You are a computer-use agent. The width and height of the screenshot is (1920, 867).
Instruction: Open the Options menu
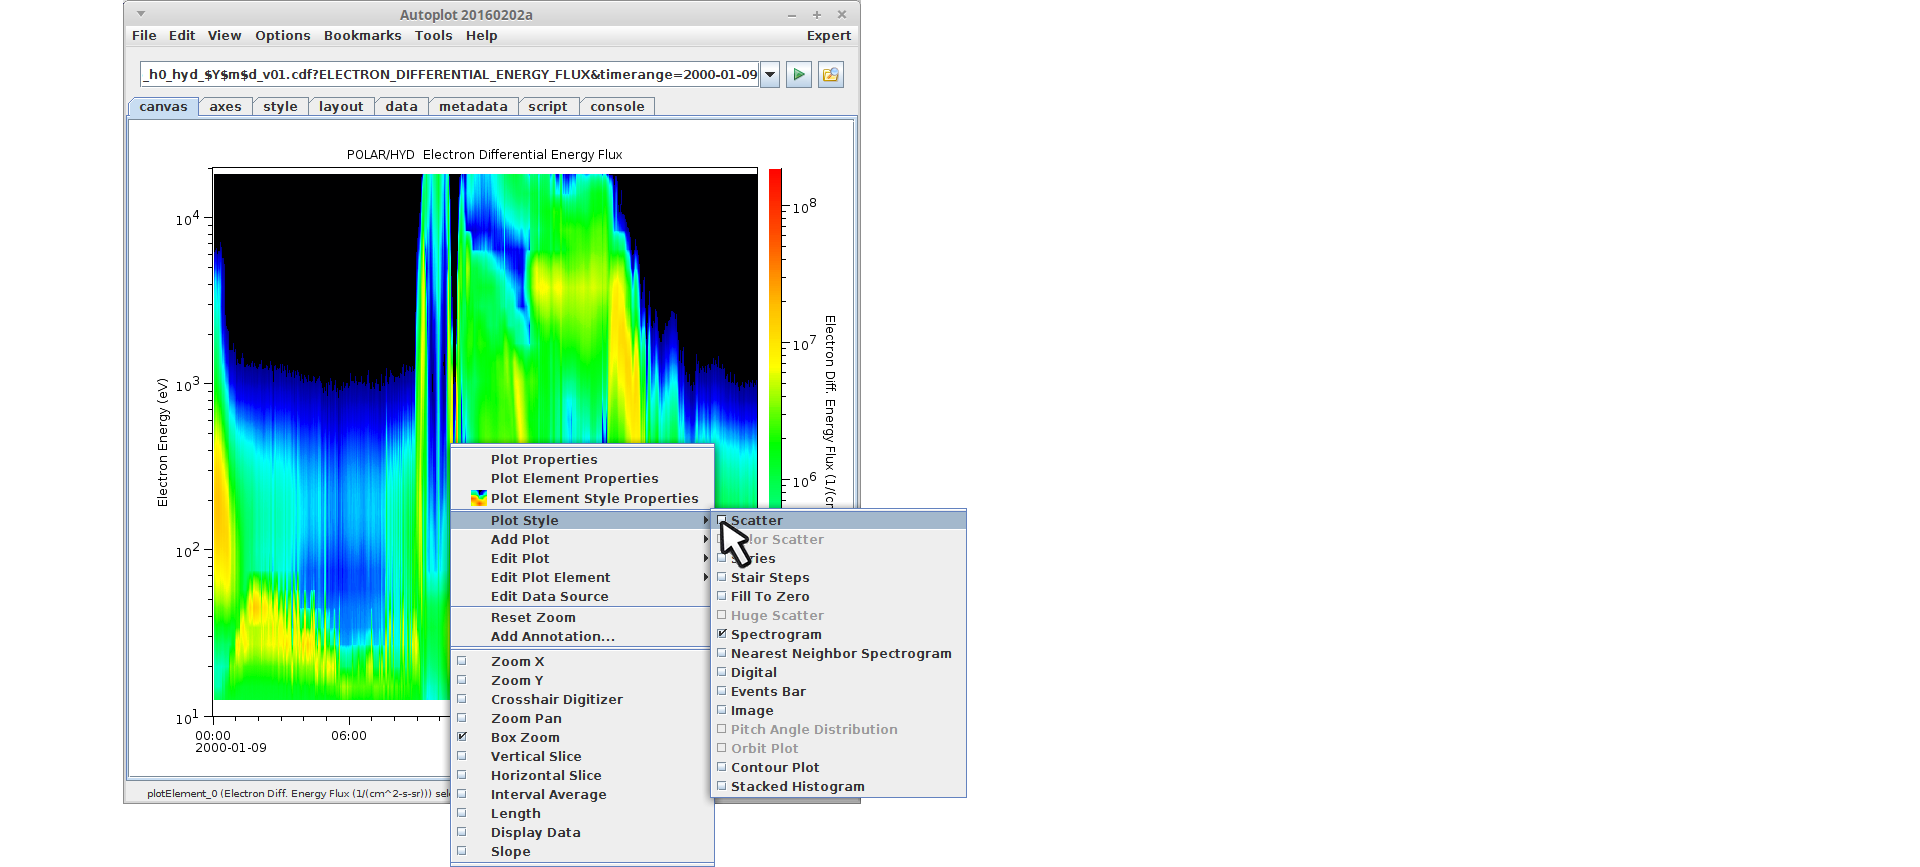[282, 35]
